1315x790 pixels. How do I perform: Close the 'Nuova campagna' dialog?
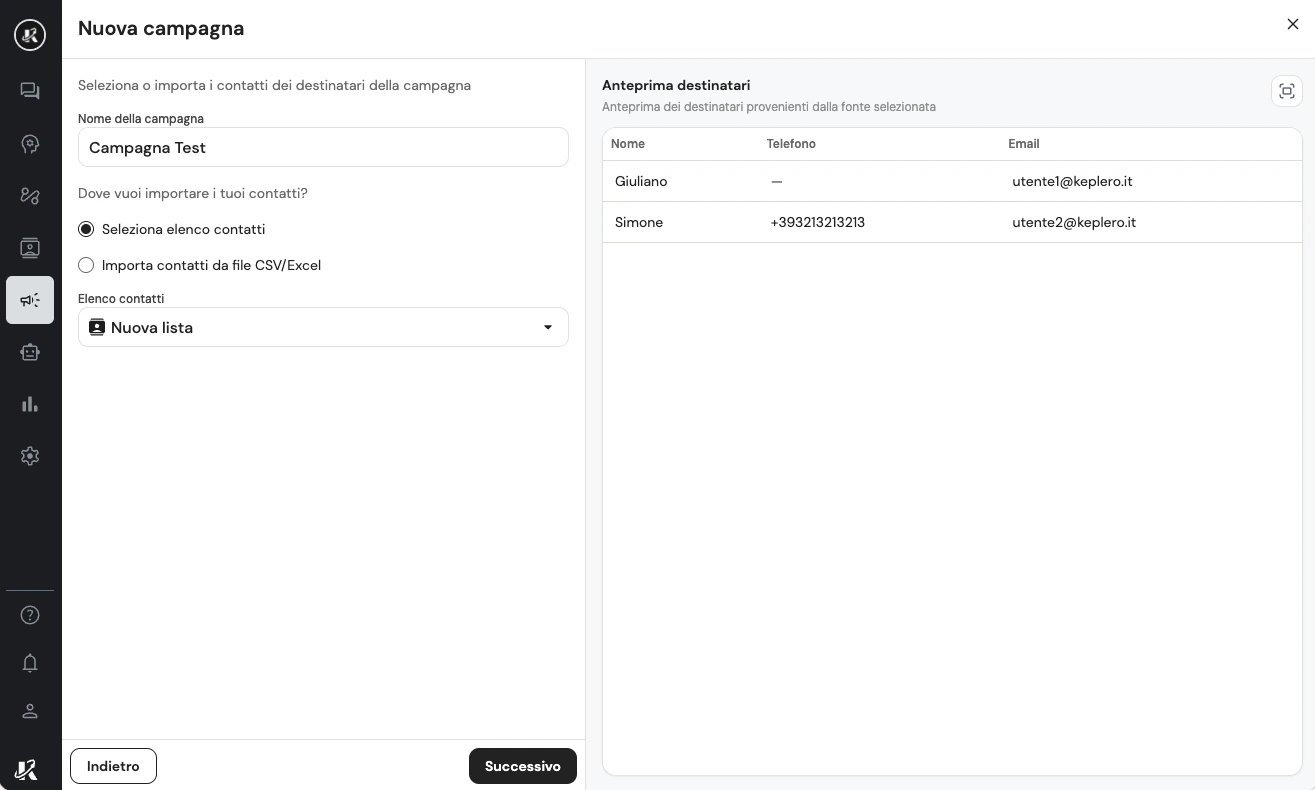(1292, 25)
